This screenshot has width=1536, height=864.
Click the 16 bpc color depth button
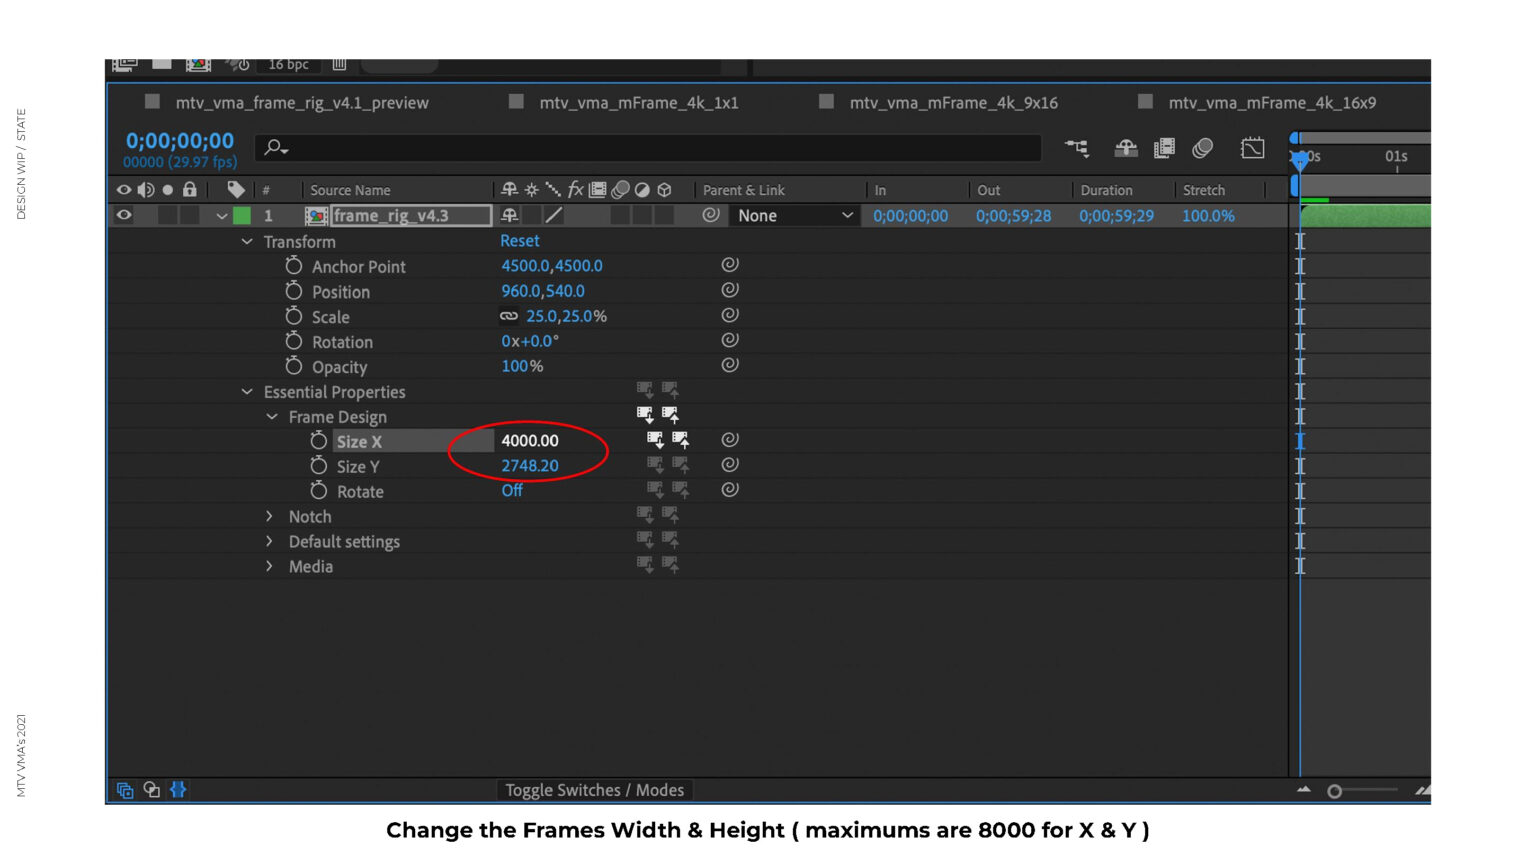tap(288, 65)
